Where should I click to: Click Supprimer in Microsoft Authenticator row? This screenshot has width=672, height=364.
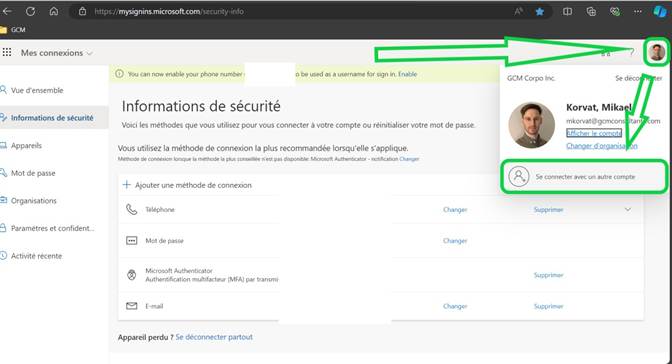tap(548, 275)
